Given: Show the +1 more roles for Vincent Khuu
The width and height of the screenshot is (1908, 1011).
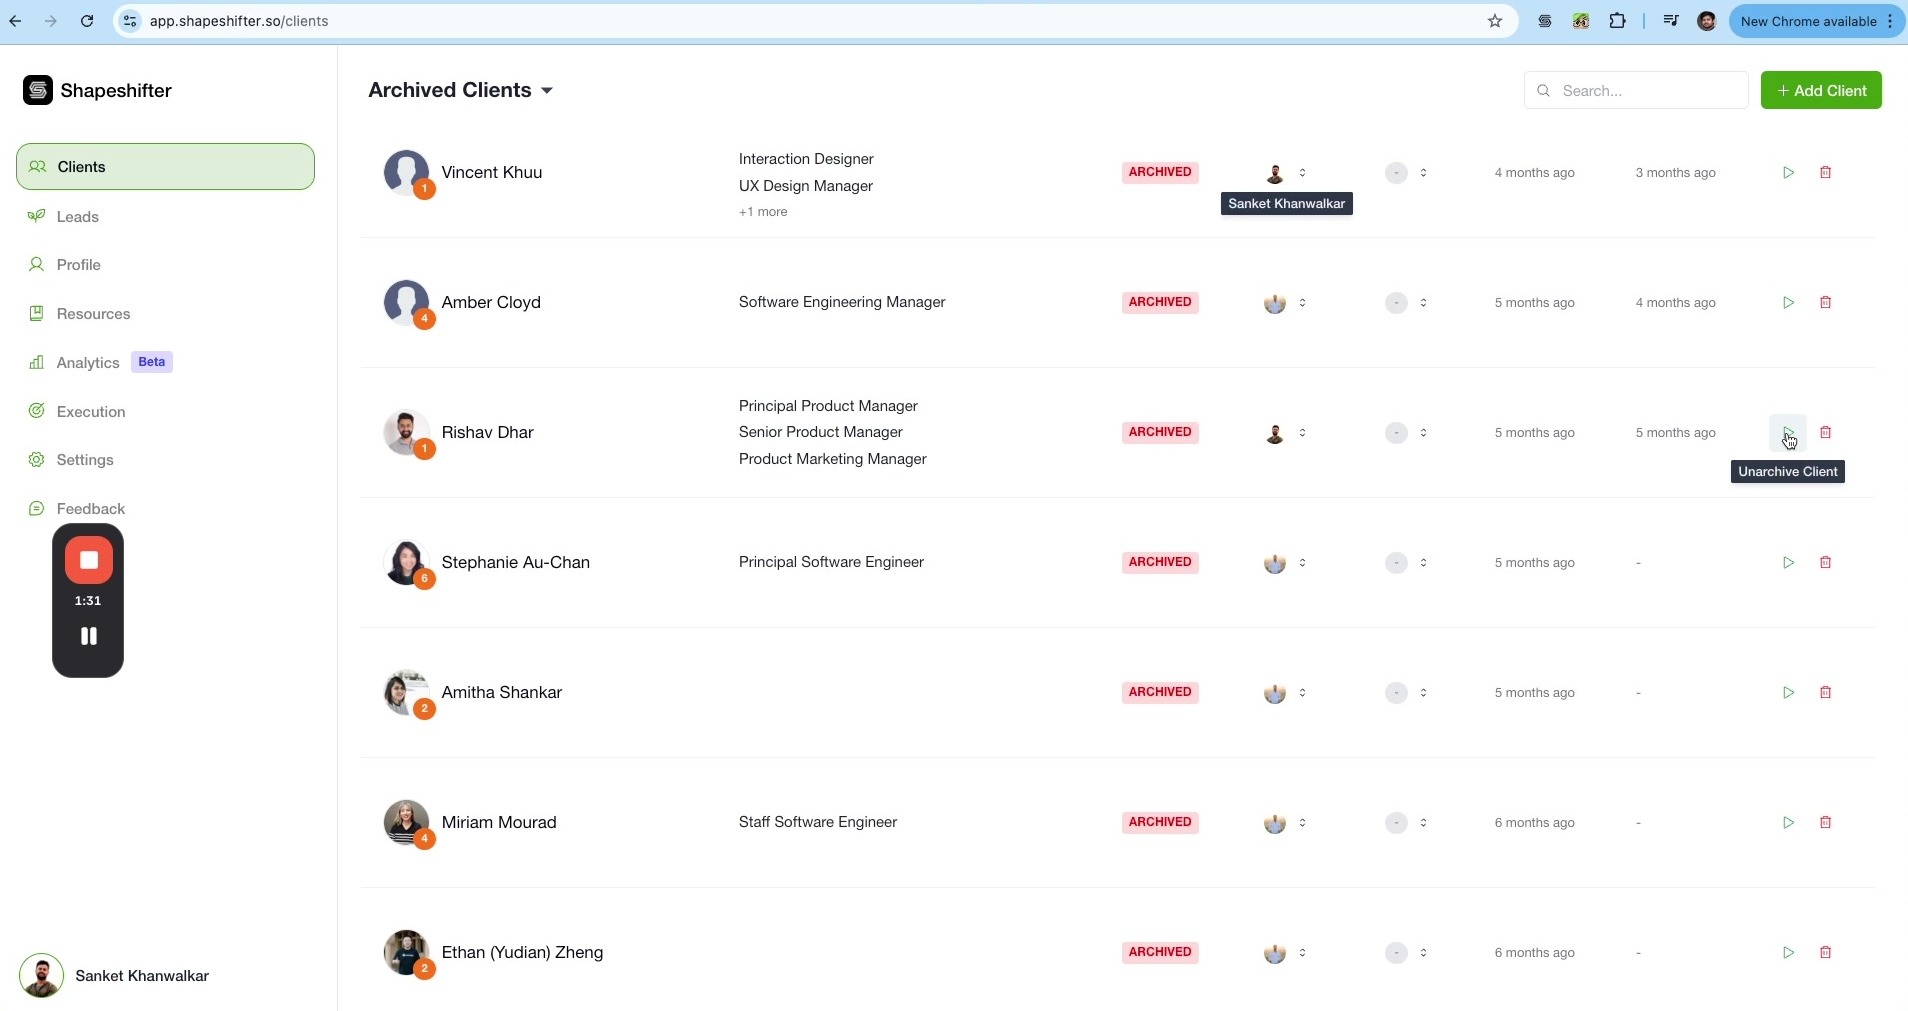Looking at the screenshot, I should click(x=763, y=212).
